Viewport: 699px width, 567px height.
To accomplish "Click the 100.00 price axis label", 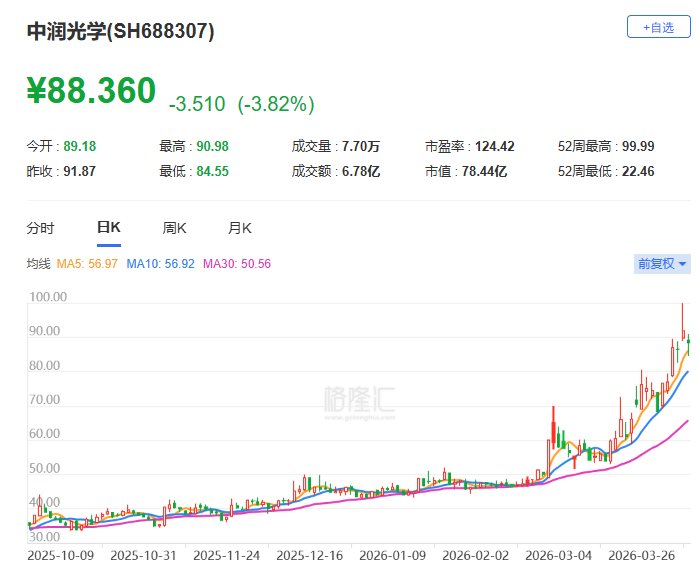I will click(x=48, y=297).
